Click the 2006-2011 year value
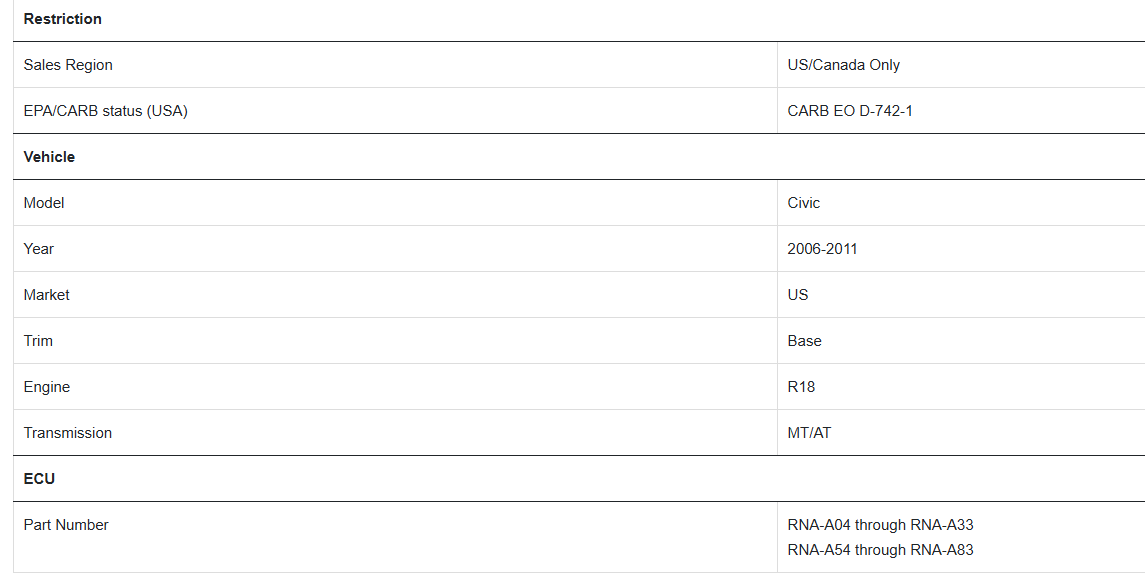Image resolution: width=1145 pixels, height=577 pixels. [x=822, y=249]
